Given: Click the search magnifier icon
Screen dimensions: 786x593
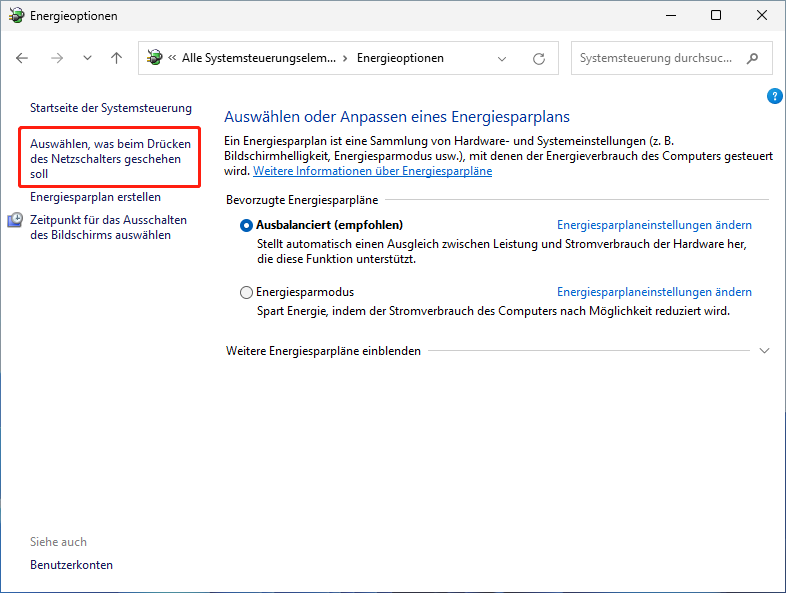Looking at the screenshot, I should pos(752,58).
